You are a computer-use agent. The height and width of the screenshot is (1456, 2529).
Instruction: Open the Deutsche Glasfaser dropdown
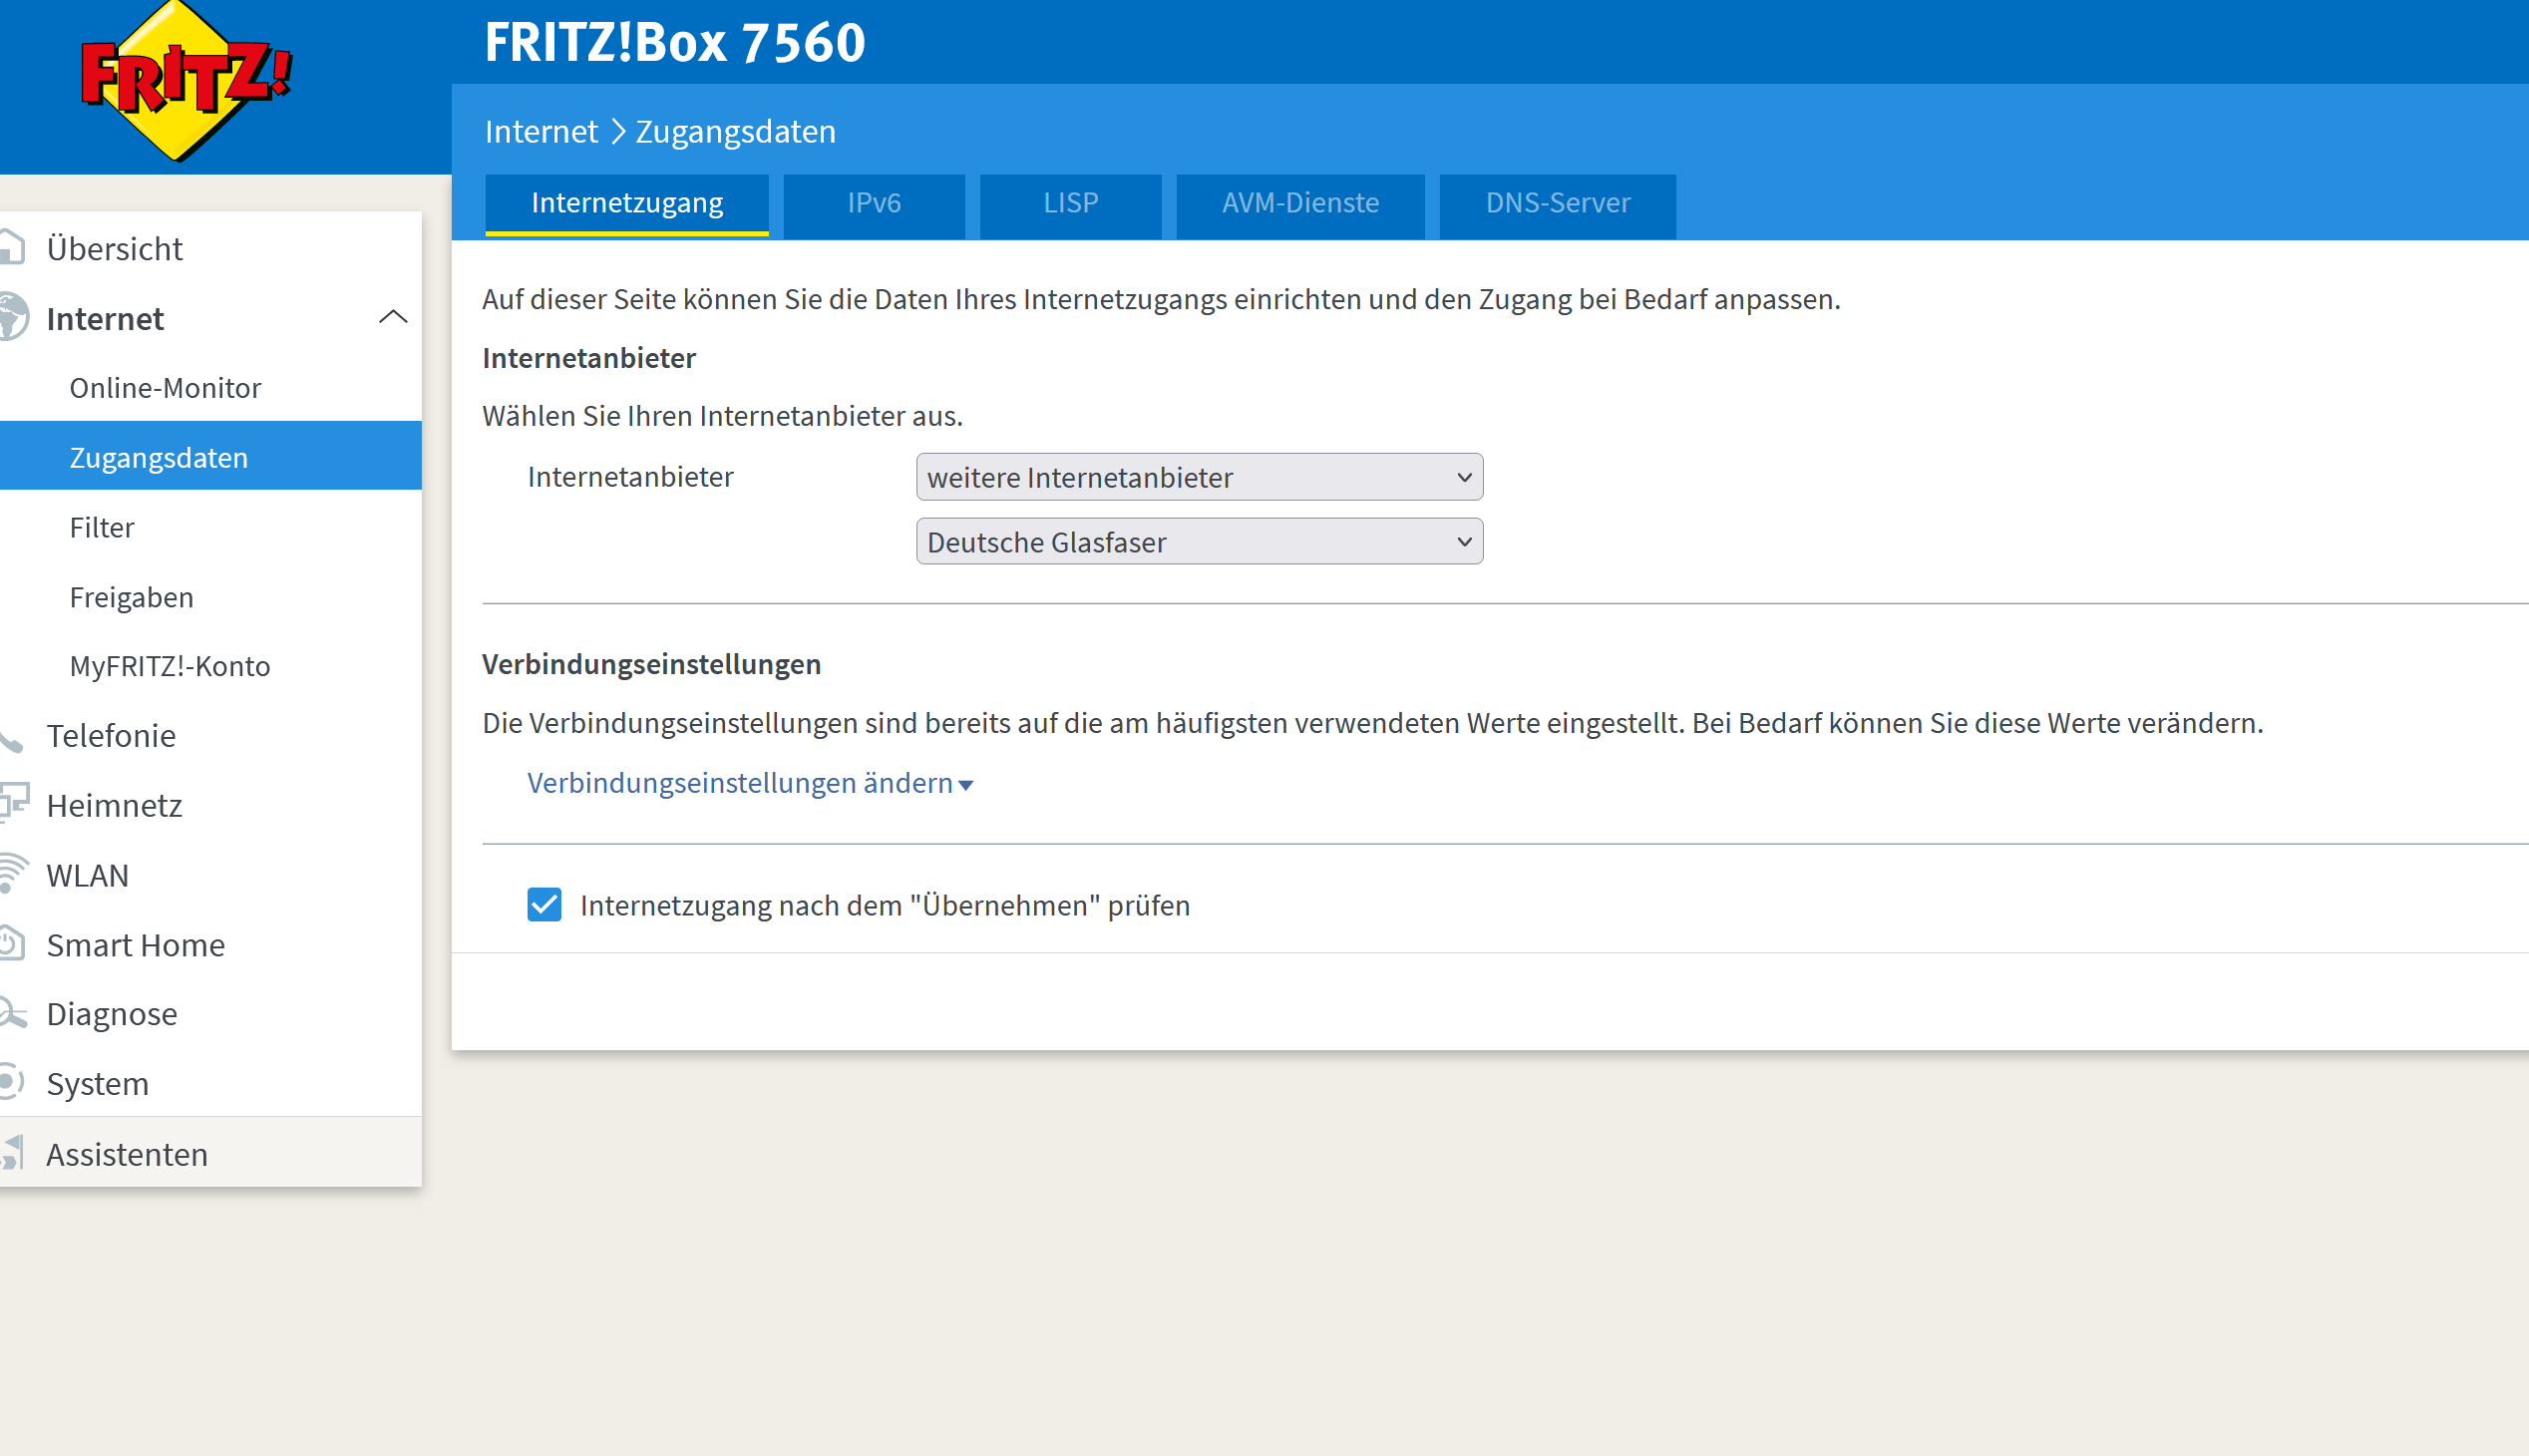1199,542
